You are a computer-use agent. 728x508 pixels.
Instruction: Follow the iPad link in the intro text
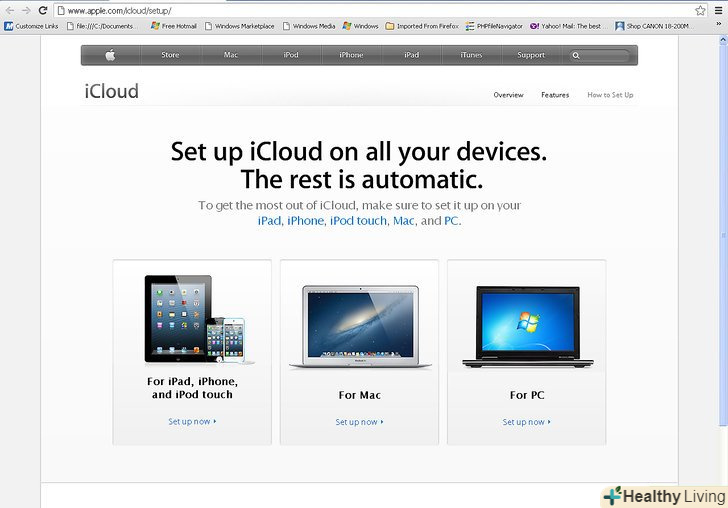coord(269,221)
